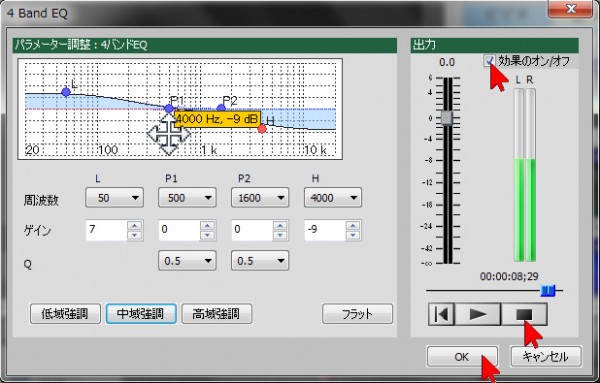This screenshot has width=600, height=383.
Task: Stop preview playback with the stop button
Action: coord(524,315)
